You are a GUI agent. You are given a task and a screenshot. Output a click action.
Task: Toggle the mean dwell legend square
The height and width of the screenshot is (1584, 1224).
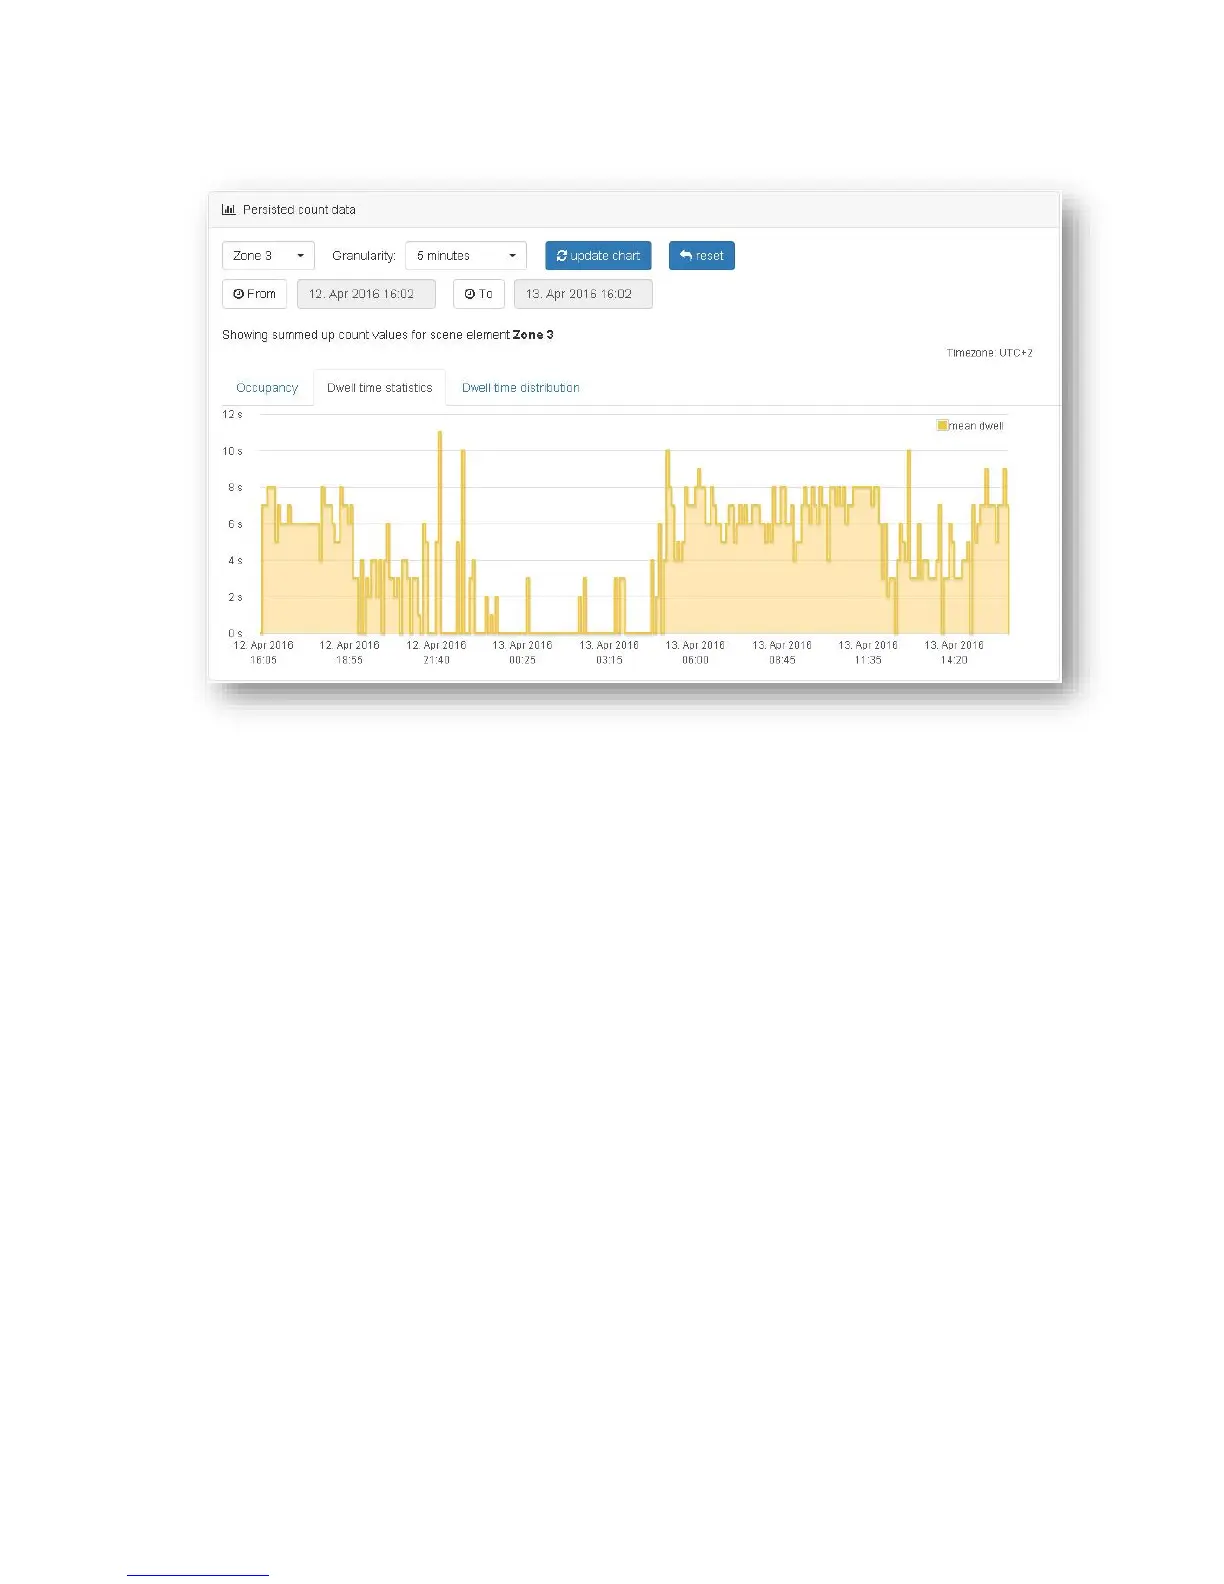942,426
